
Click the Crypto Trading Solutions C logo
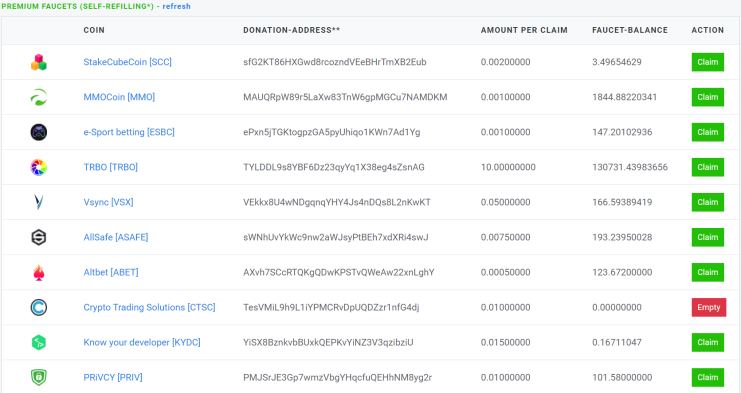coord(39,308)
